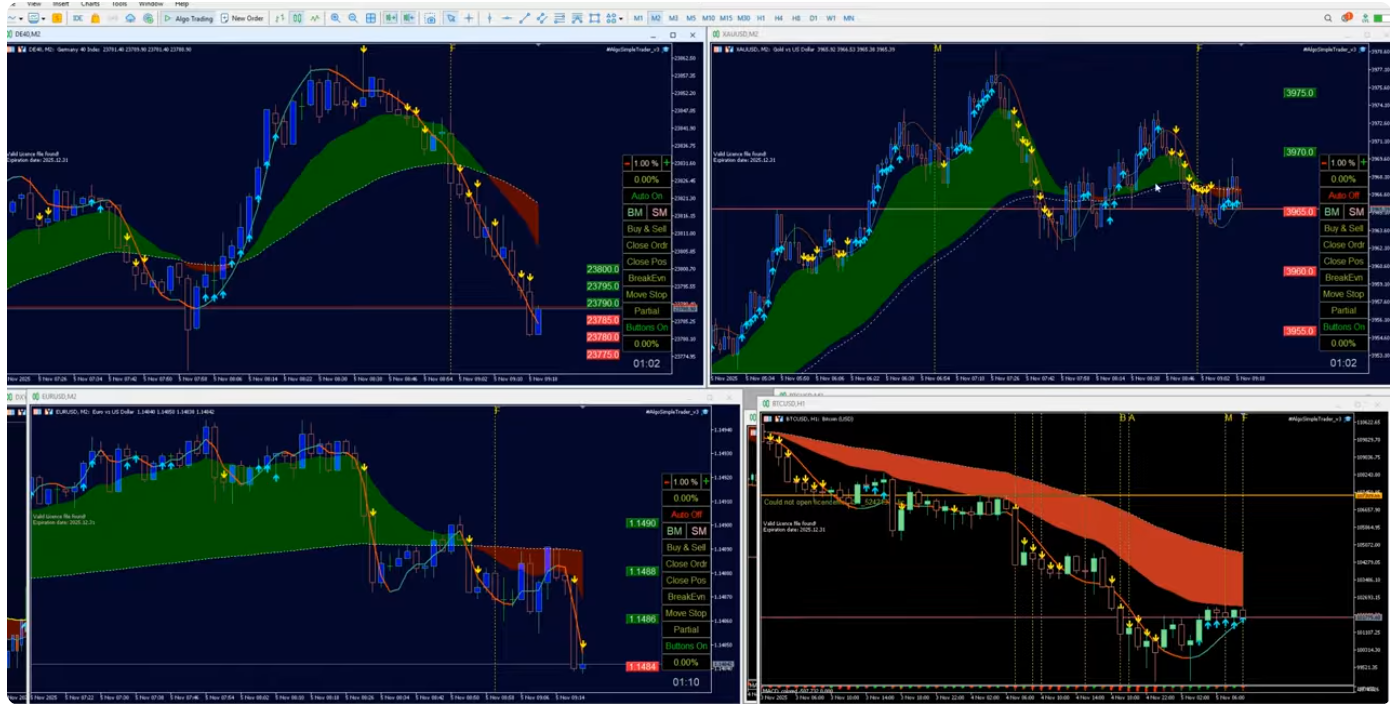Expand the second toolbar dropdown arrow
1390x704 pixels.
tap(44, 18)
